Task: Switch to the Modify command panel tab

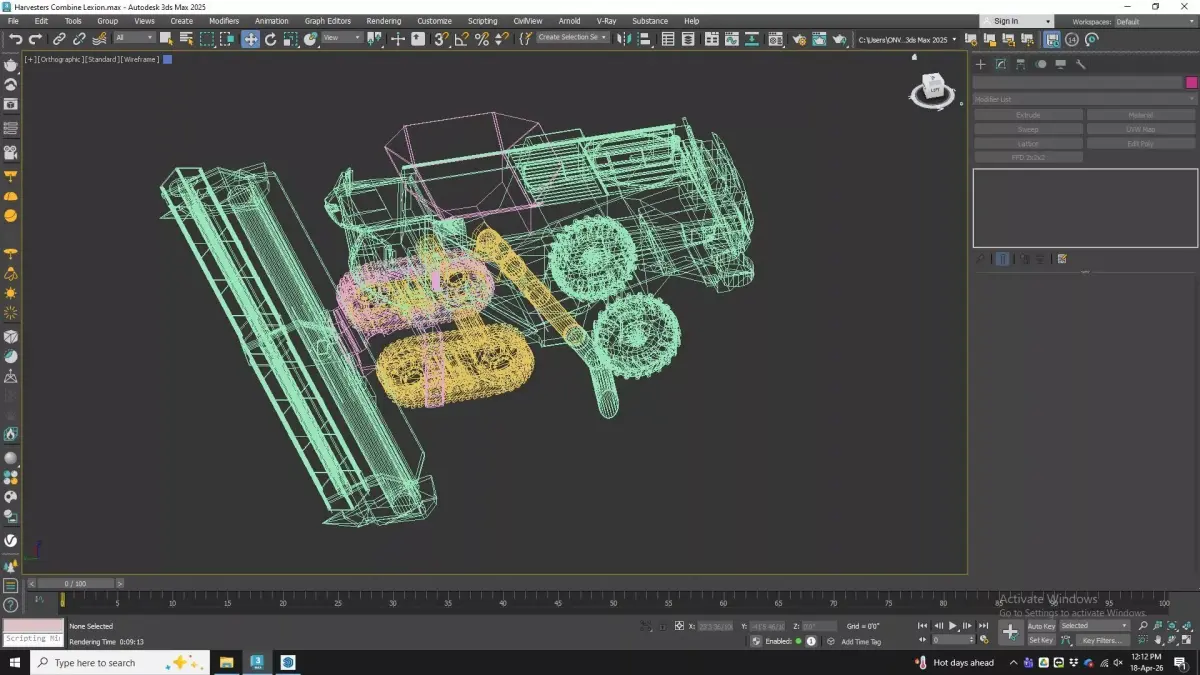Action: pyautogui.click(x=1000, y=64)
